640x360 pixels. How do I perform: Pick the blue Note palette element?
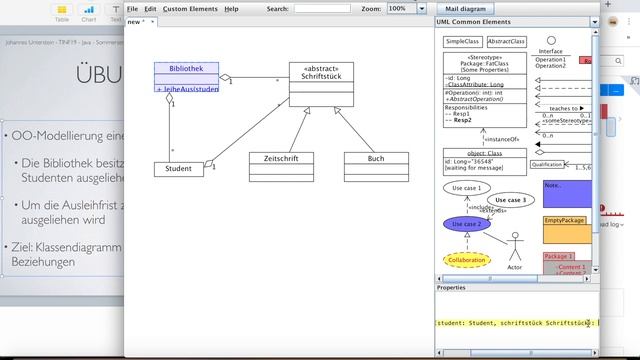tap(567, 194)
